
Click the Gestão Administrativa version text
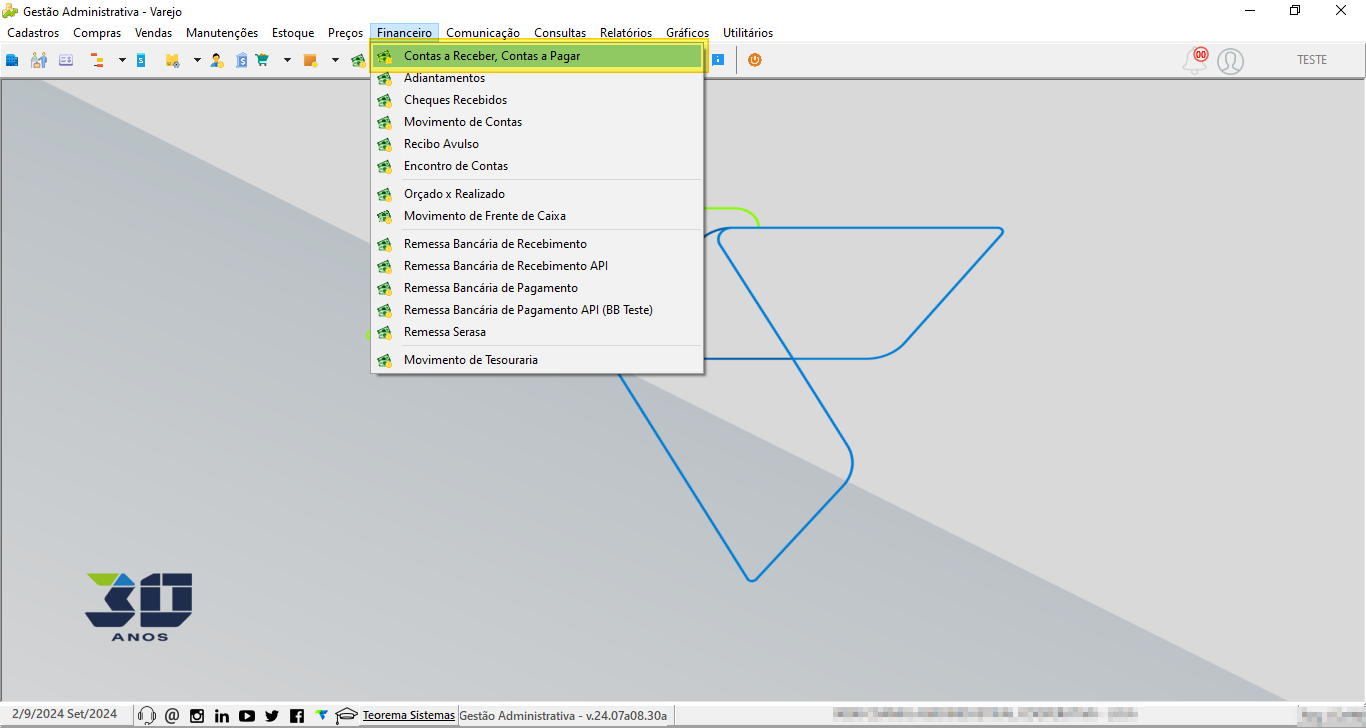coord(562,715)
